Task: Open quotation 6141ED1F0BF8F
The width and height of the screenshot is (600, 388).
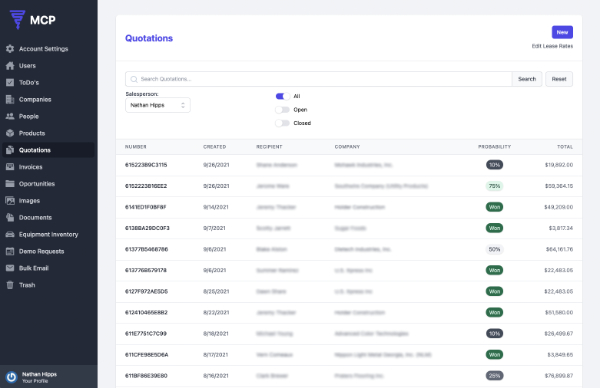Action: point(145,207)
